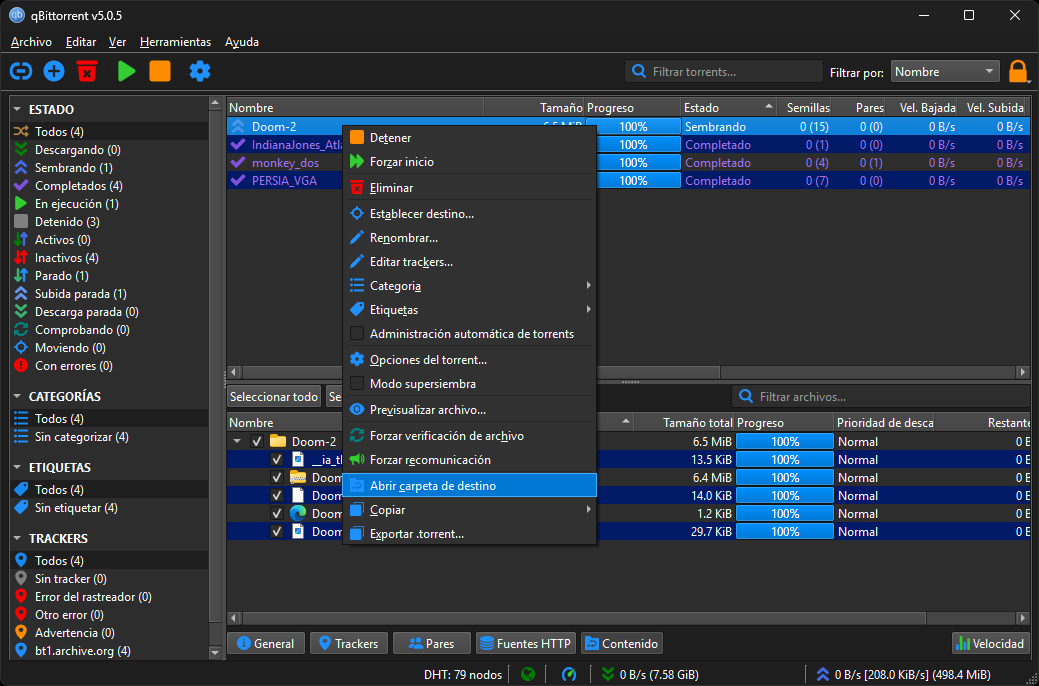Click the add torrent link toolbar icon
The height and width of the screenshot is (686, 1039).
(x=21, y=71)
